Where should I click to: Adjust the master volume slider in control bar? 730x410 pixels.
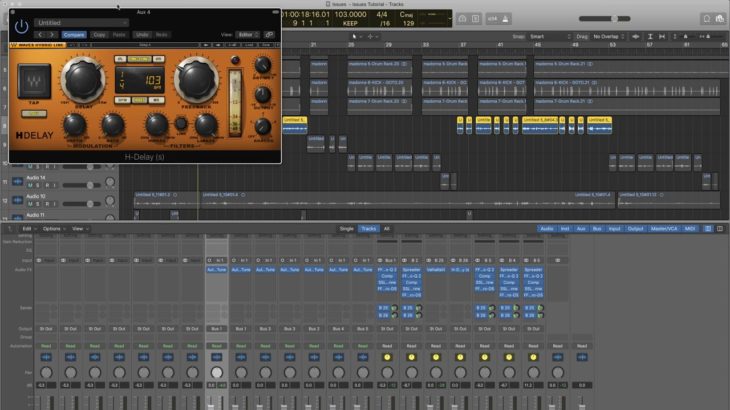click(x=604, y=19)
